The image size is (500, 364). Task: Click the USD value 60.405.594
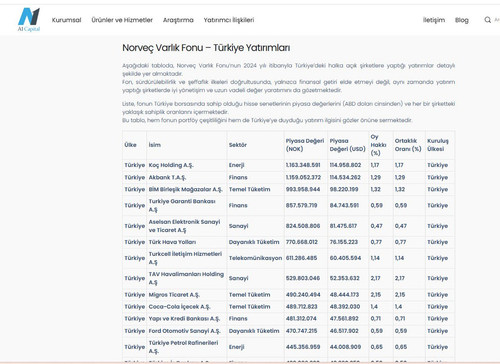(345, 258)
